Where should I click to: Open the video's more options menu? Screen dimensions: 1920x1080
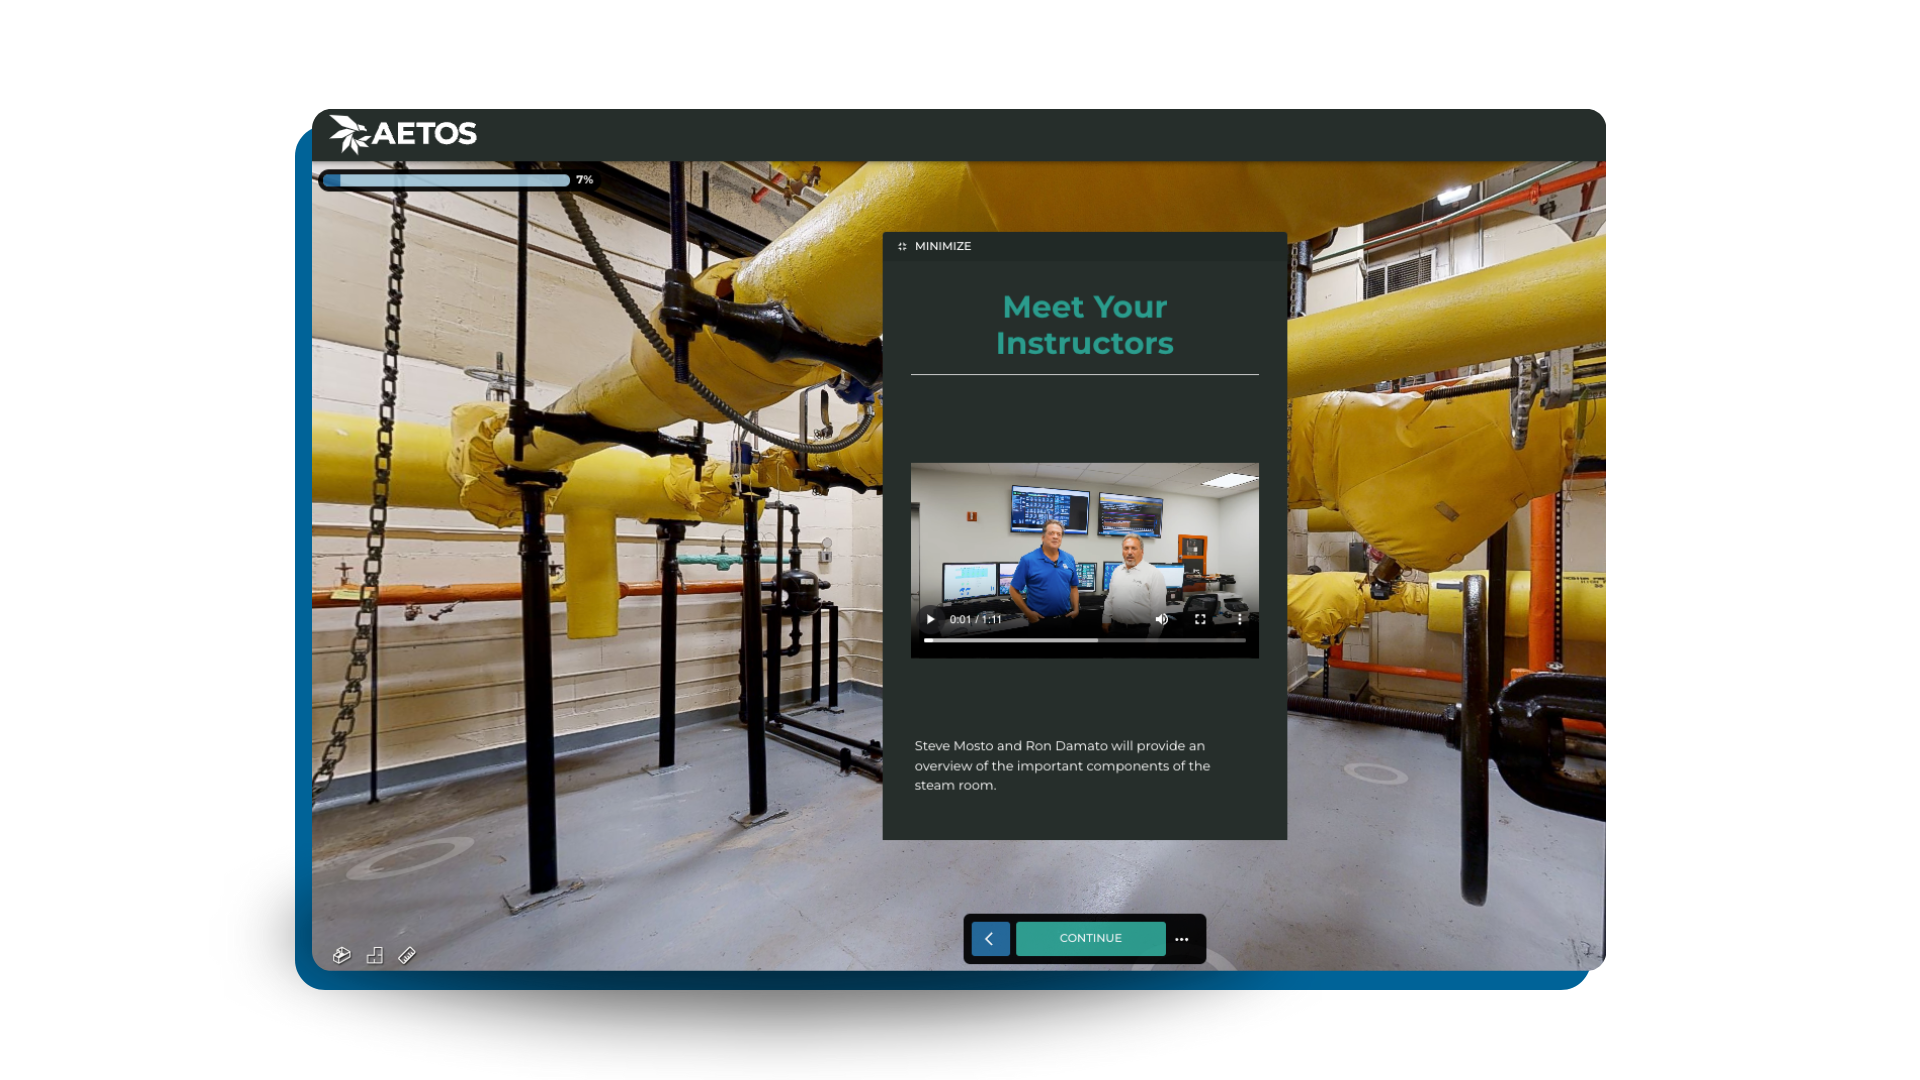tap(1239, 619)
